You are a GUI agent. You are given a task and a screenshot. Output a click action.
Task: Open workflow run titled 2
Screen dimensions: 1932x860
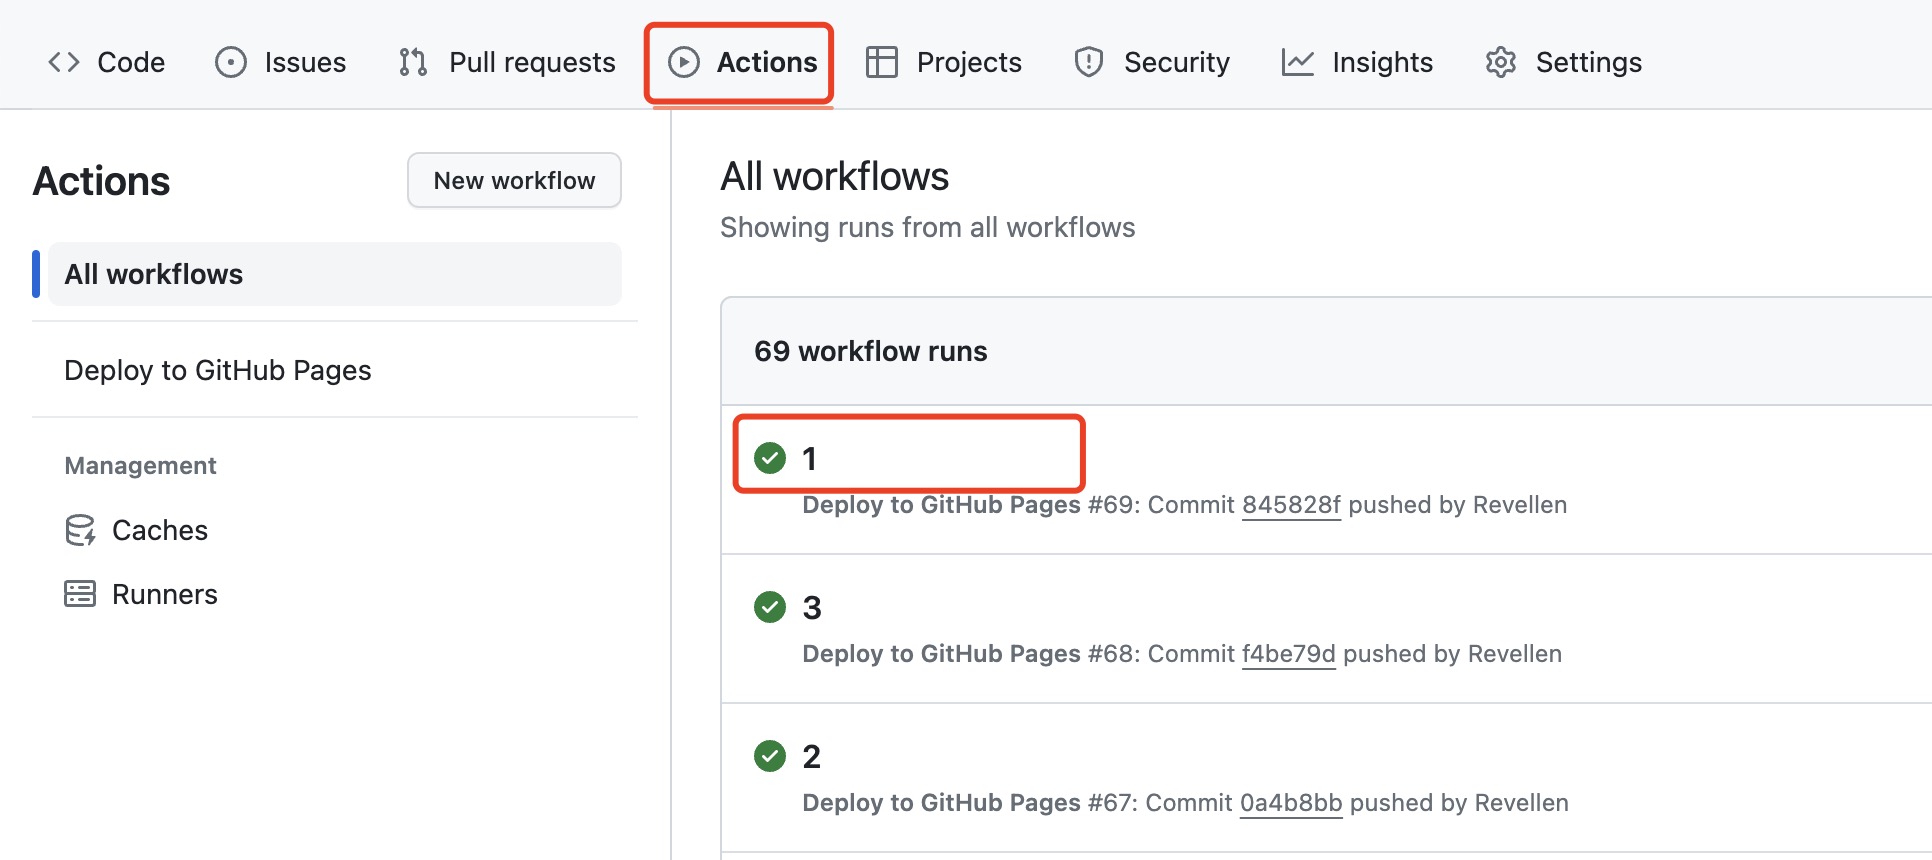[x=811, y=756]
